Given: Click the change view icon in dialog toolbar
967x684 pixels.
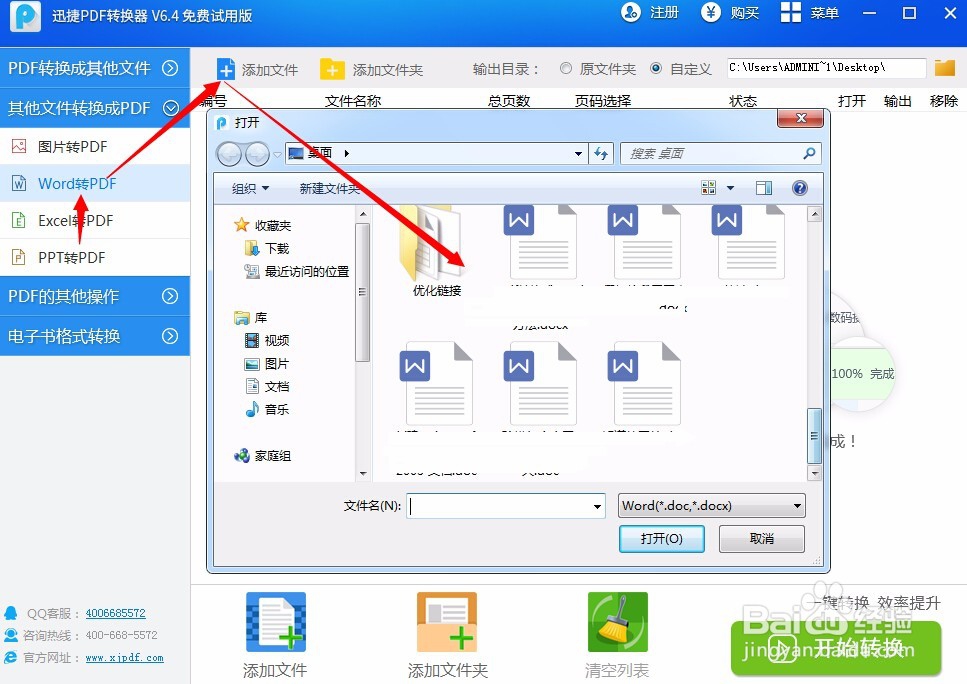Looking at the screenshot, I should tap(709, 187).
